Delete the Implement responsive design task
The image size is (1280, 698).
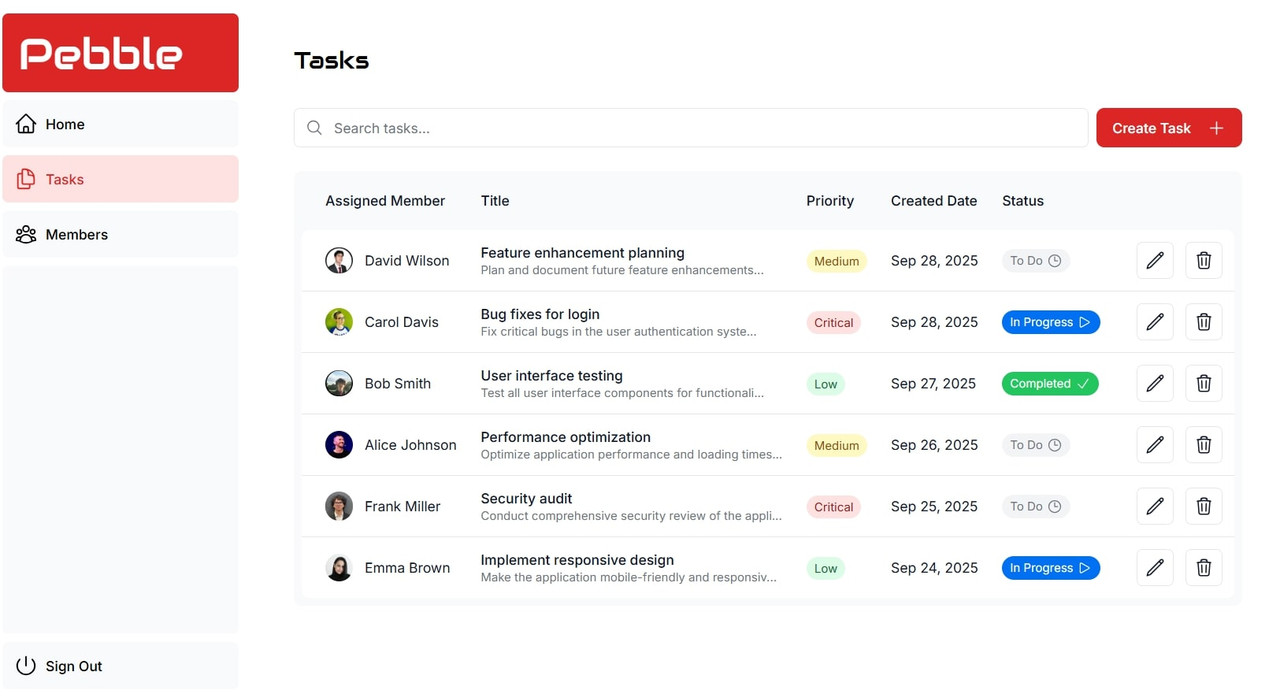tap(1204, 568)
